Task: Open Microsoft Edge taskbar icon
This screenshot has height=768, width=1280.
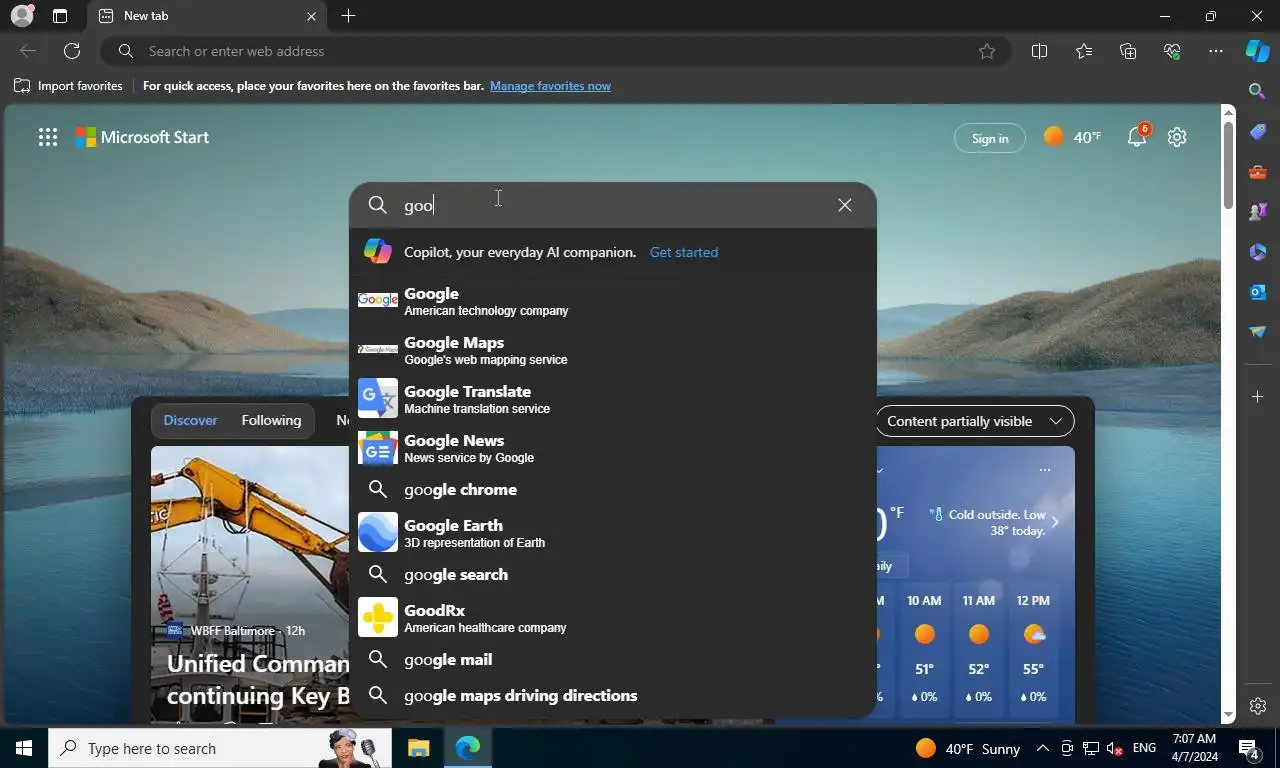Action: pyautogui.click(x=468, y=748)
